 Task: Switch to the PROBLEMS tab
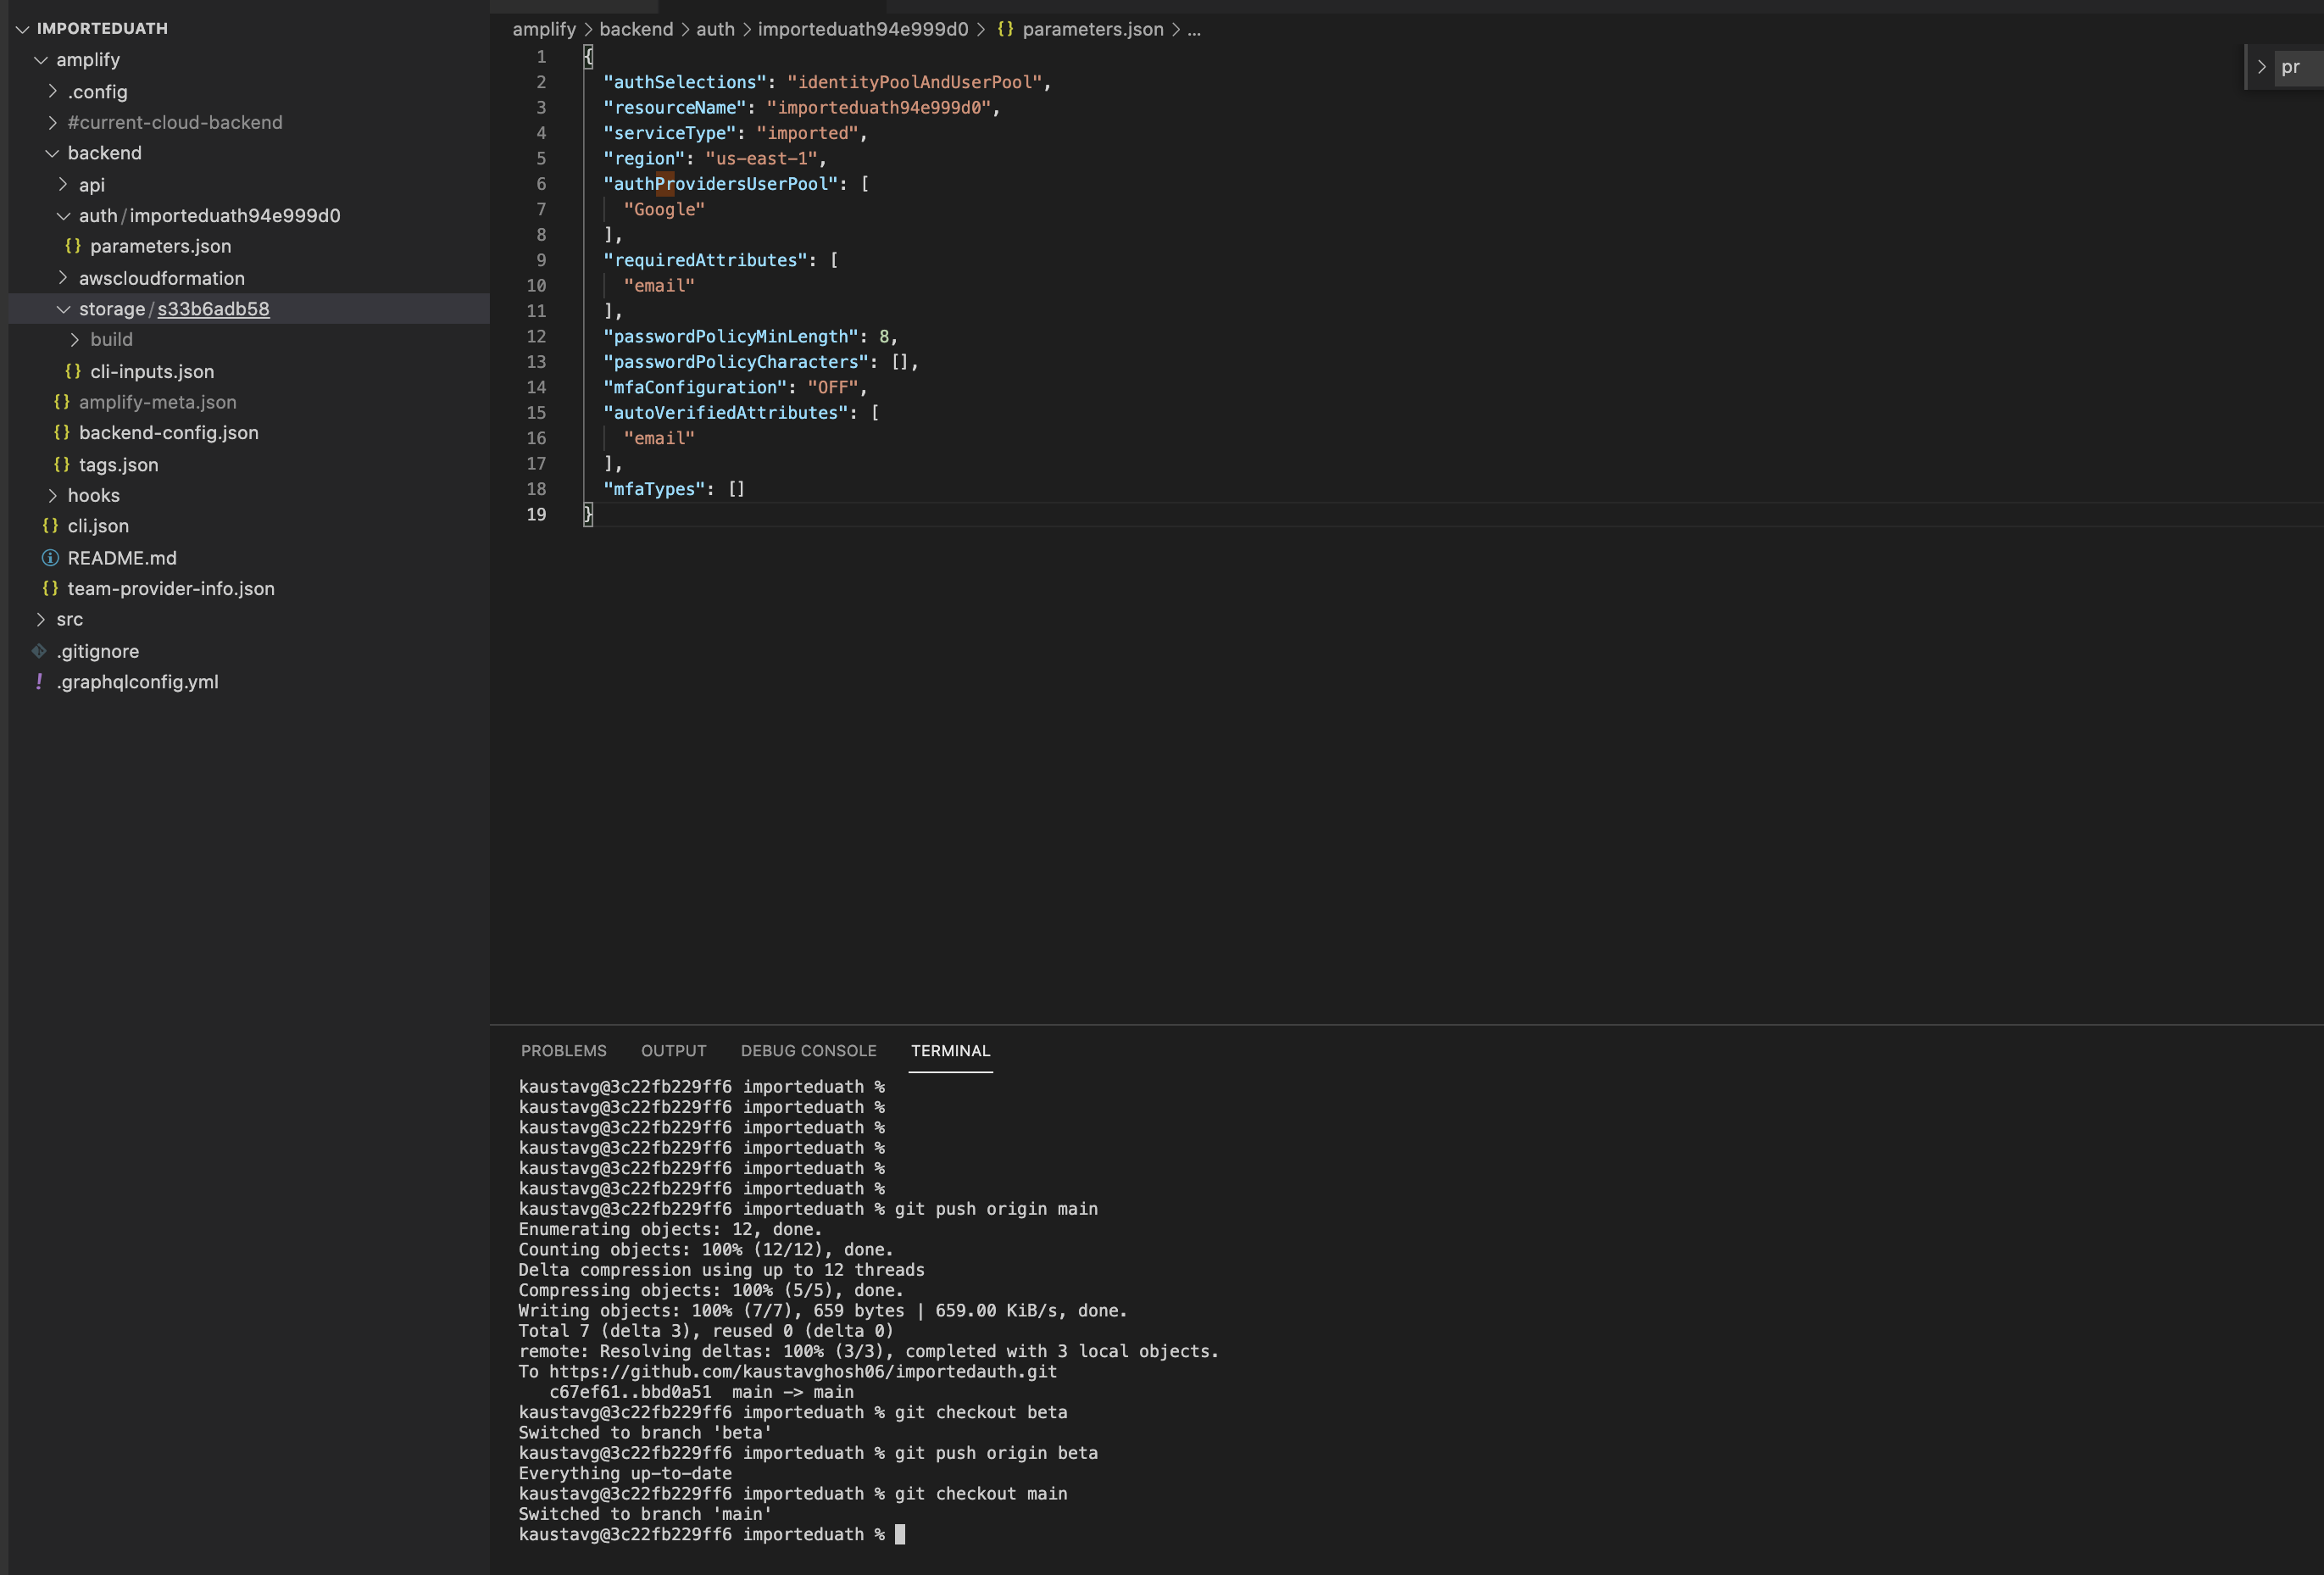click(x=563, y=1051)
